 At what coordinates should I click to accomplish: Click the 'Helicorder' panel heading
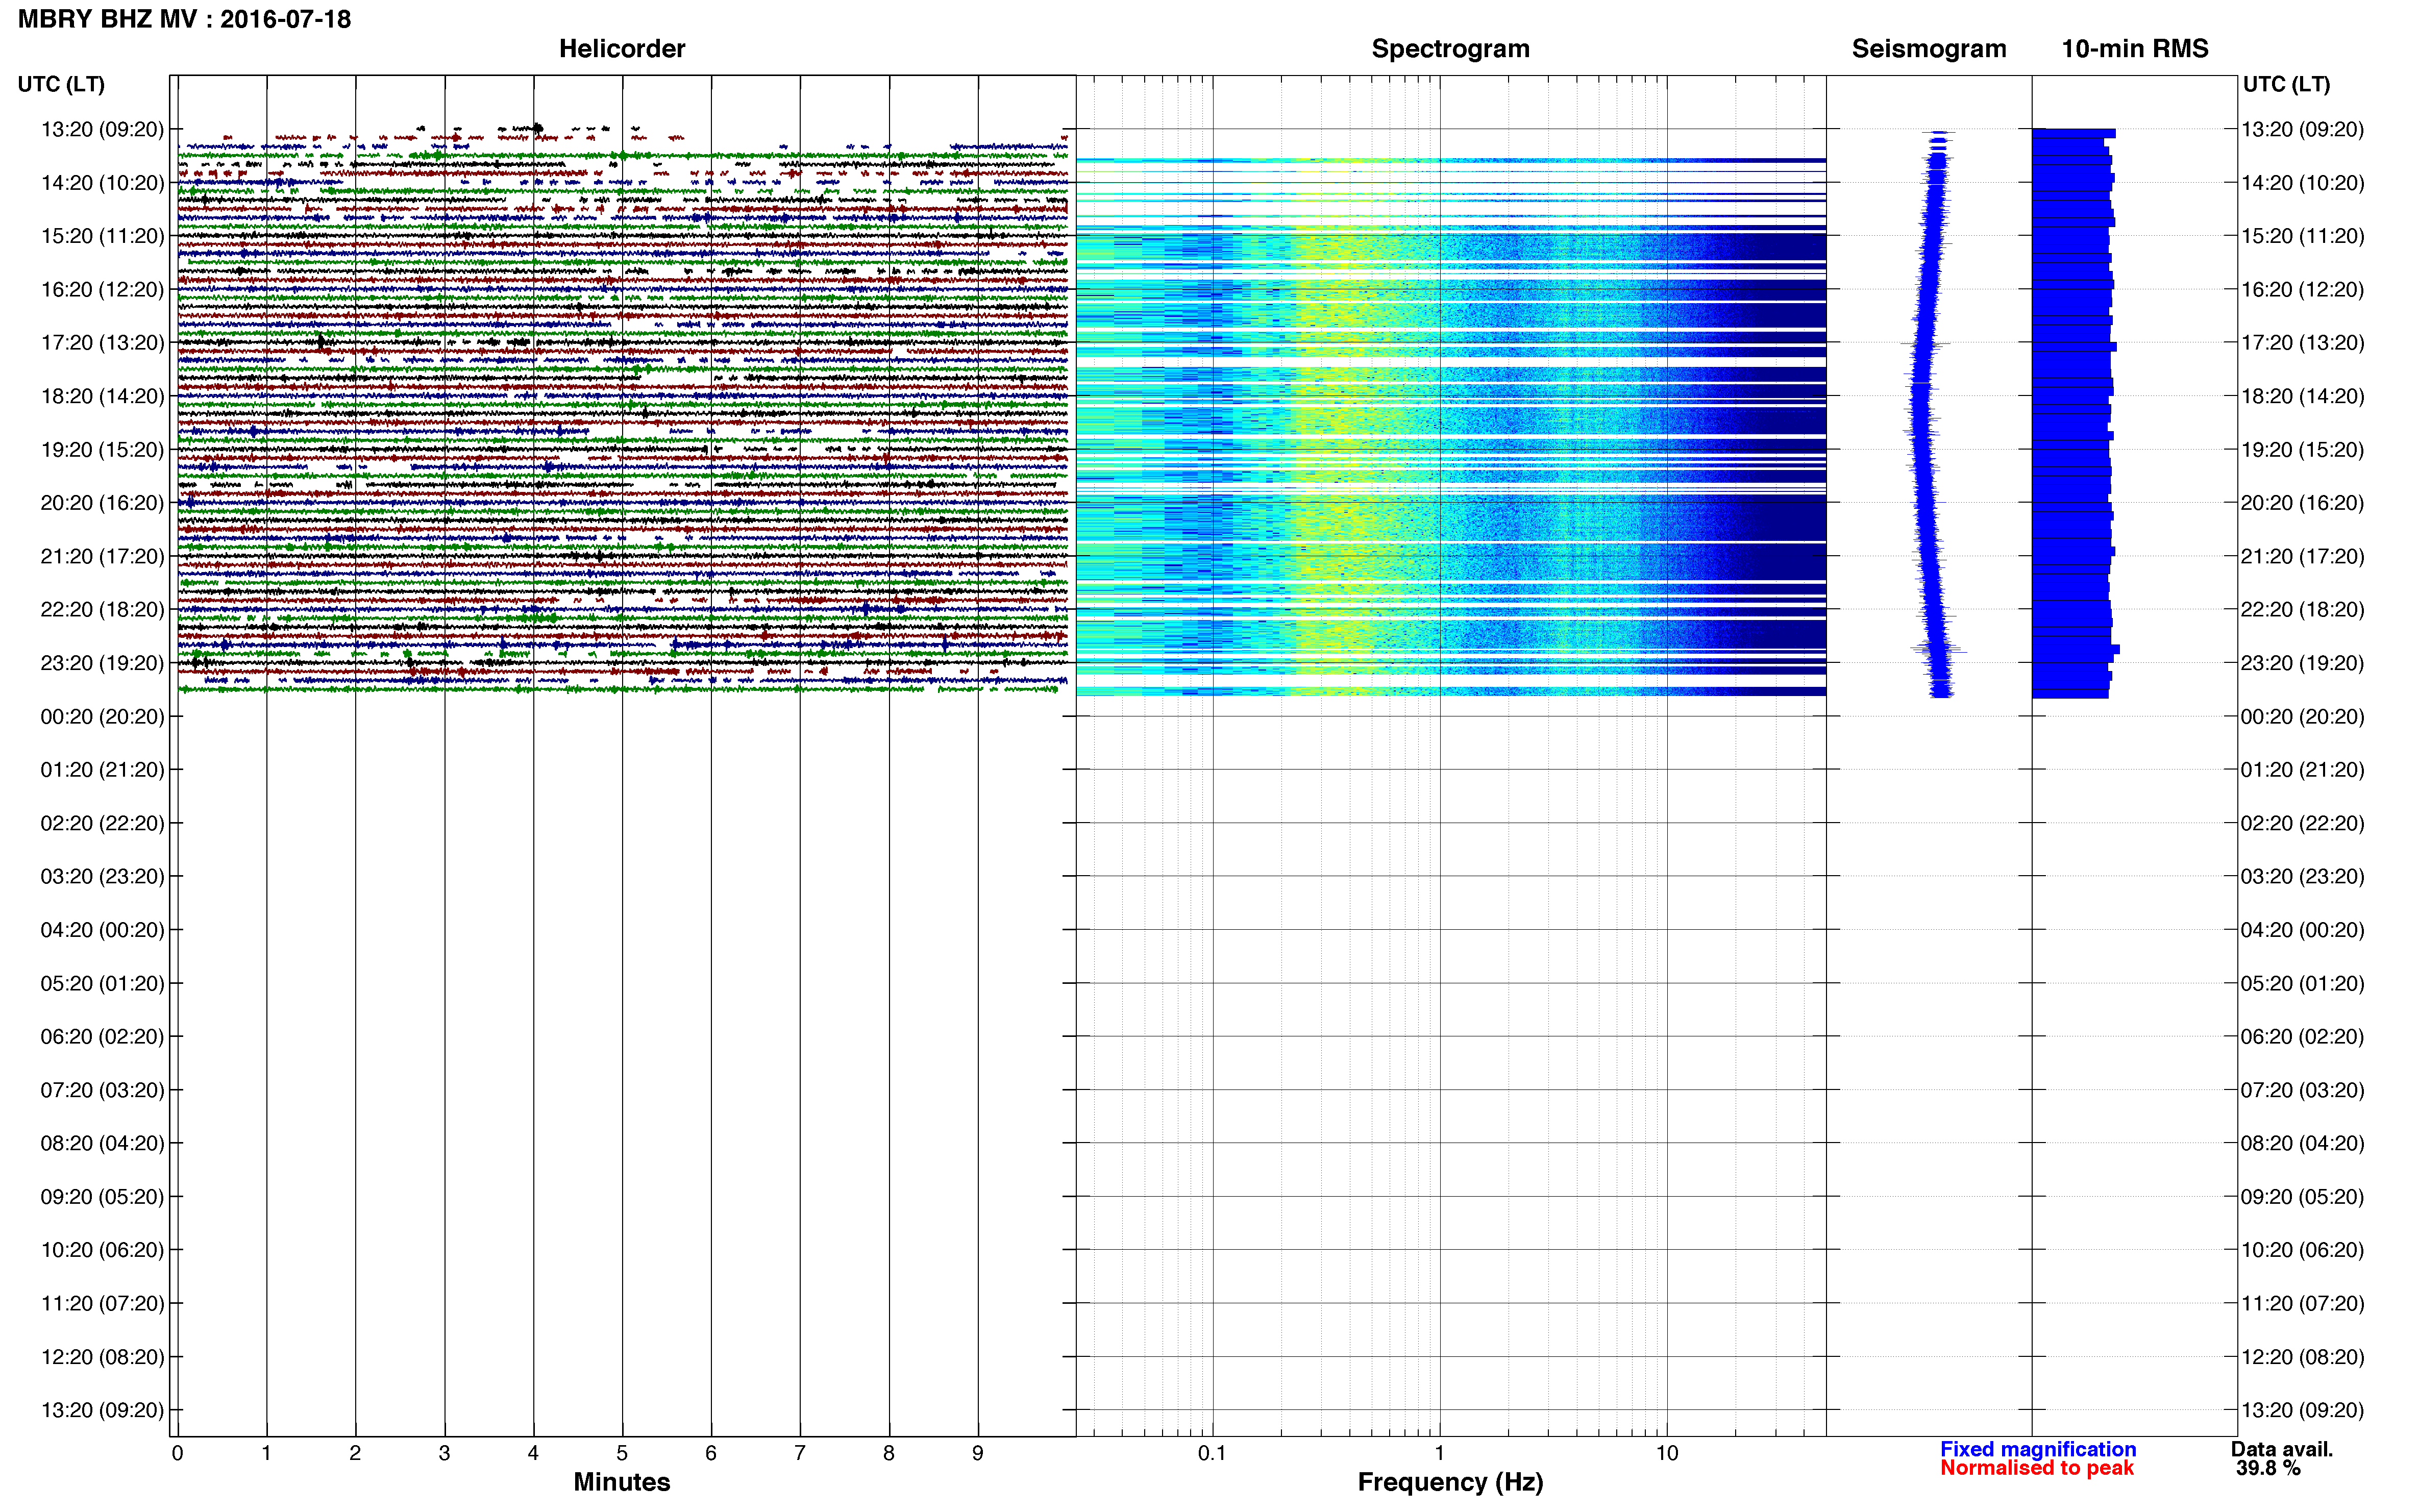[622, 49]
